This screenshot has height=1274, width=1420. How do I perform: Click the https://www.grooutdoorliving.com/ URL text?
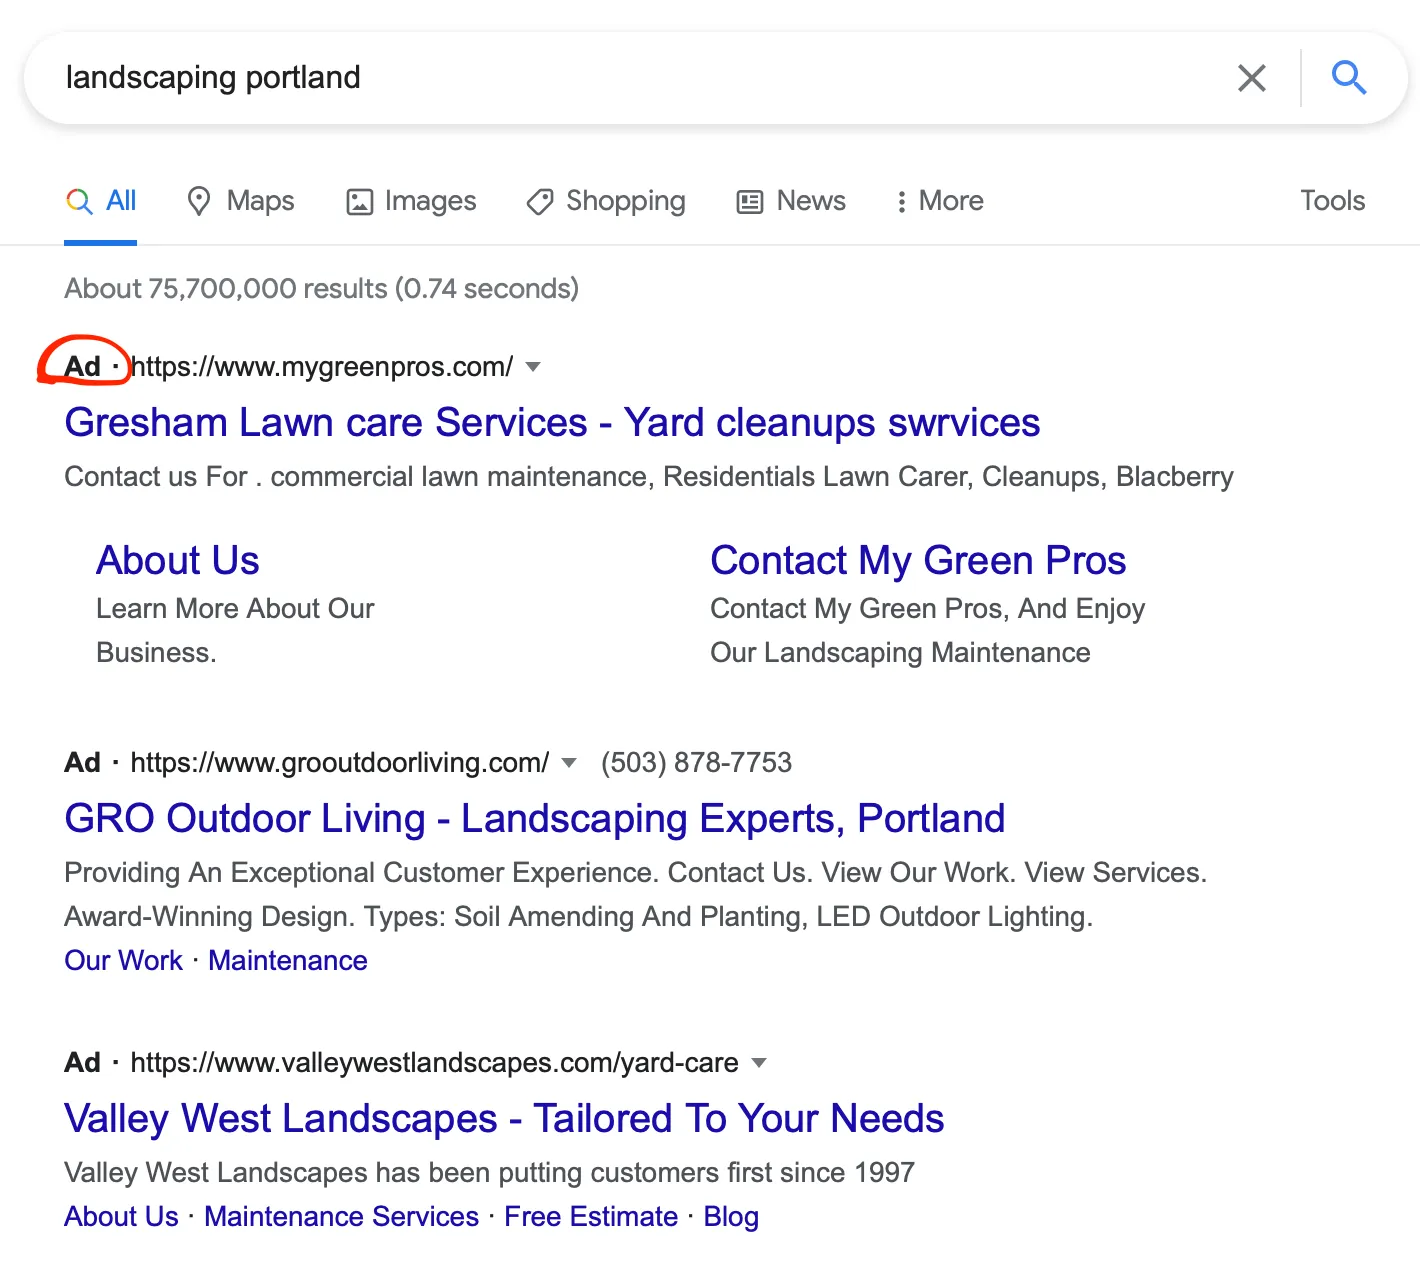tap(340, 763)
